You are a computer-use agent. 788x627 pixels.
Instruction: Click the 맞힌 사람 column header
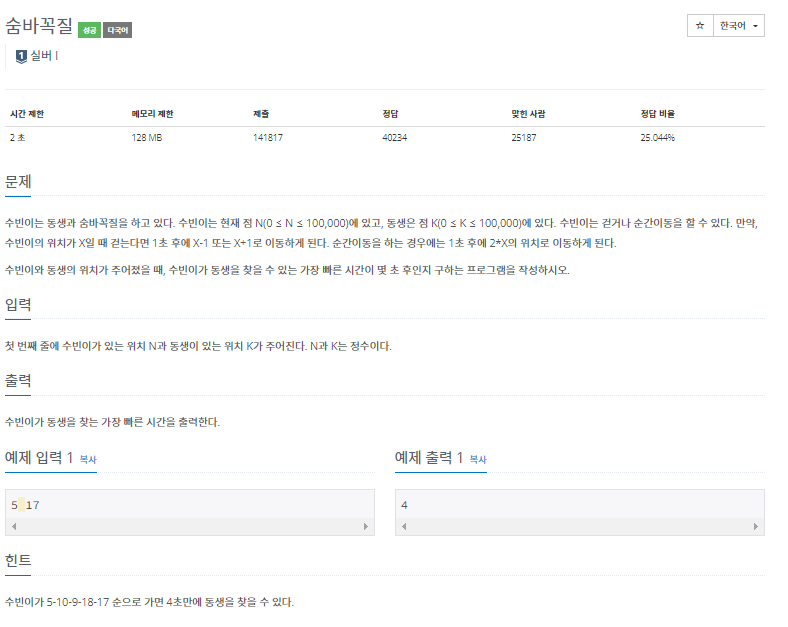tap(528, 114)
